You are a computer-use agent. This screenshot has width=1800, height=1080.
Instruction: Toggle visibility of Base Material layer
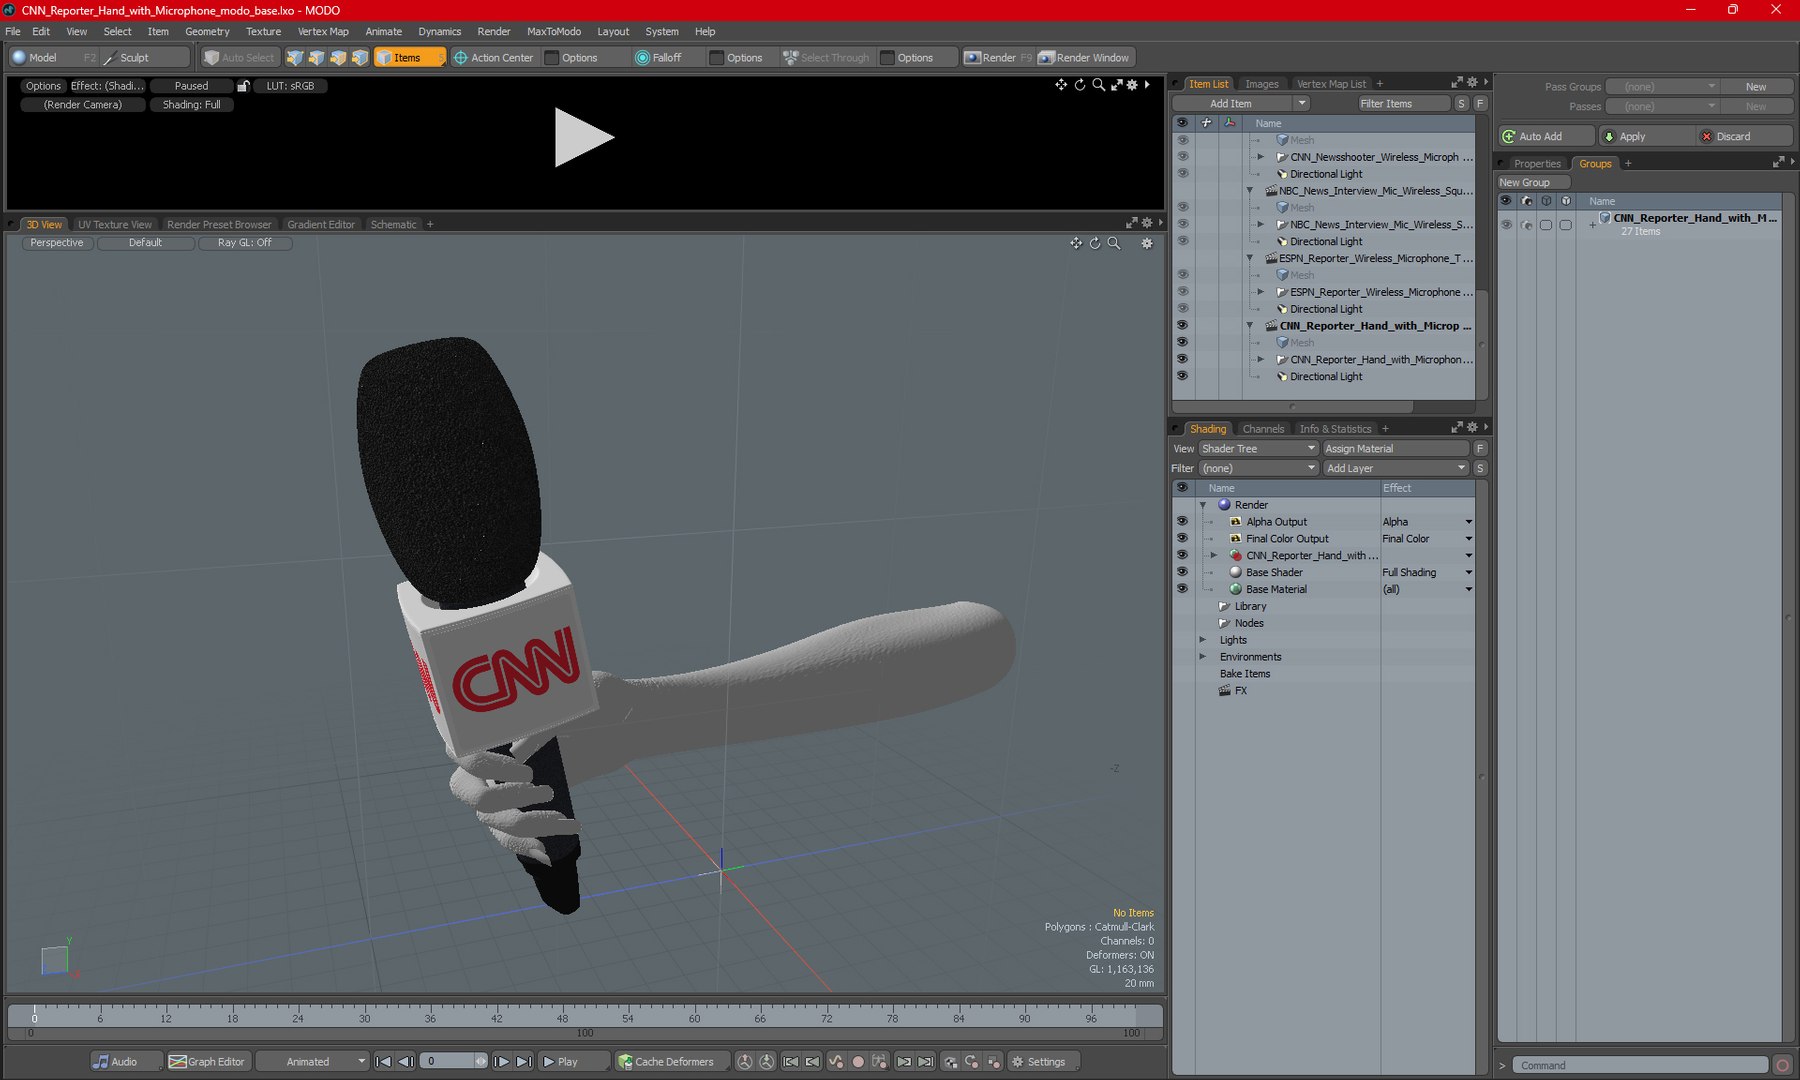click(1182, 589)
